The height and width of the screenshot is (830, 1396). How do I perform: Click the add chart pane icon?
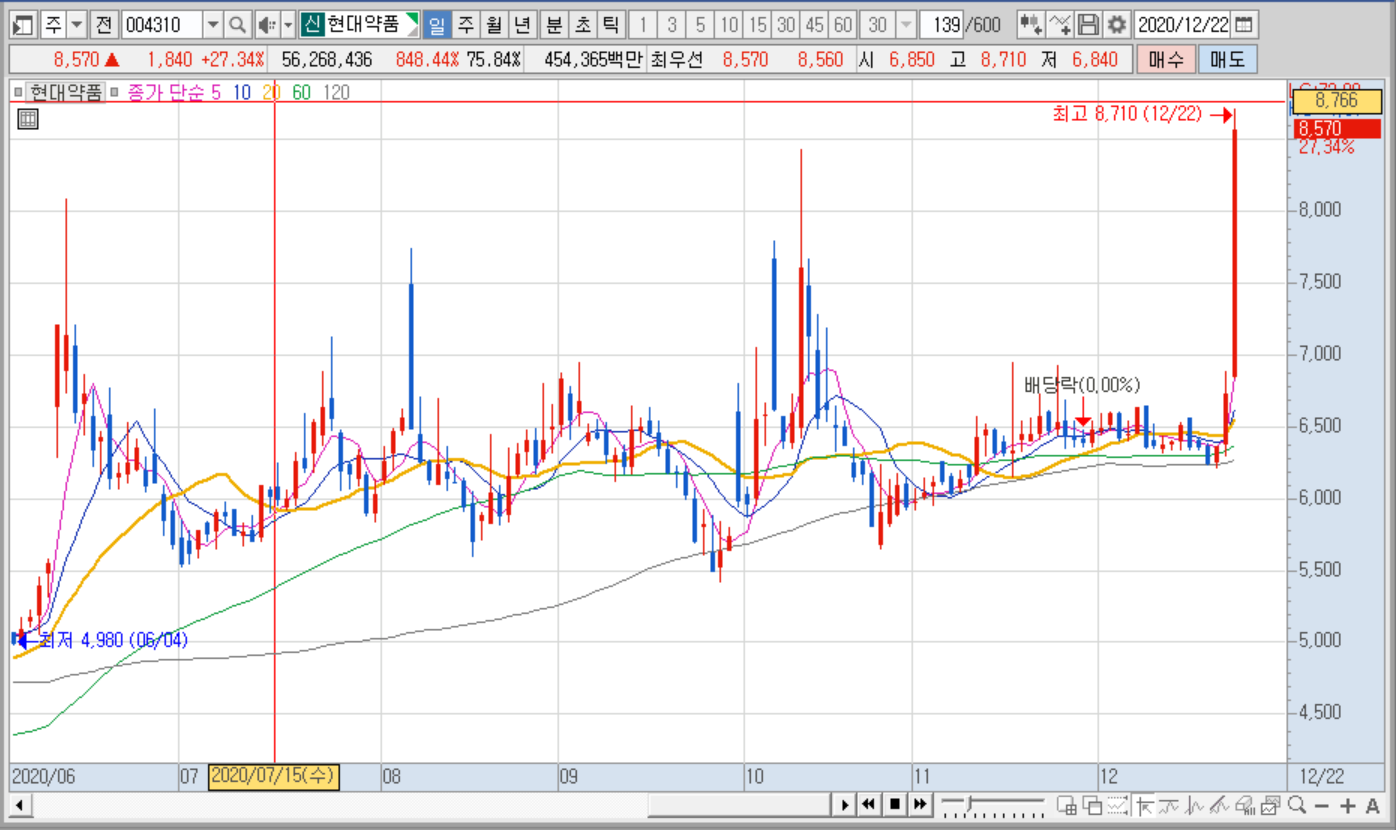[1068, 805]
